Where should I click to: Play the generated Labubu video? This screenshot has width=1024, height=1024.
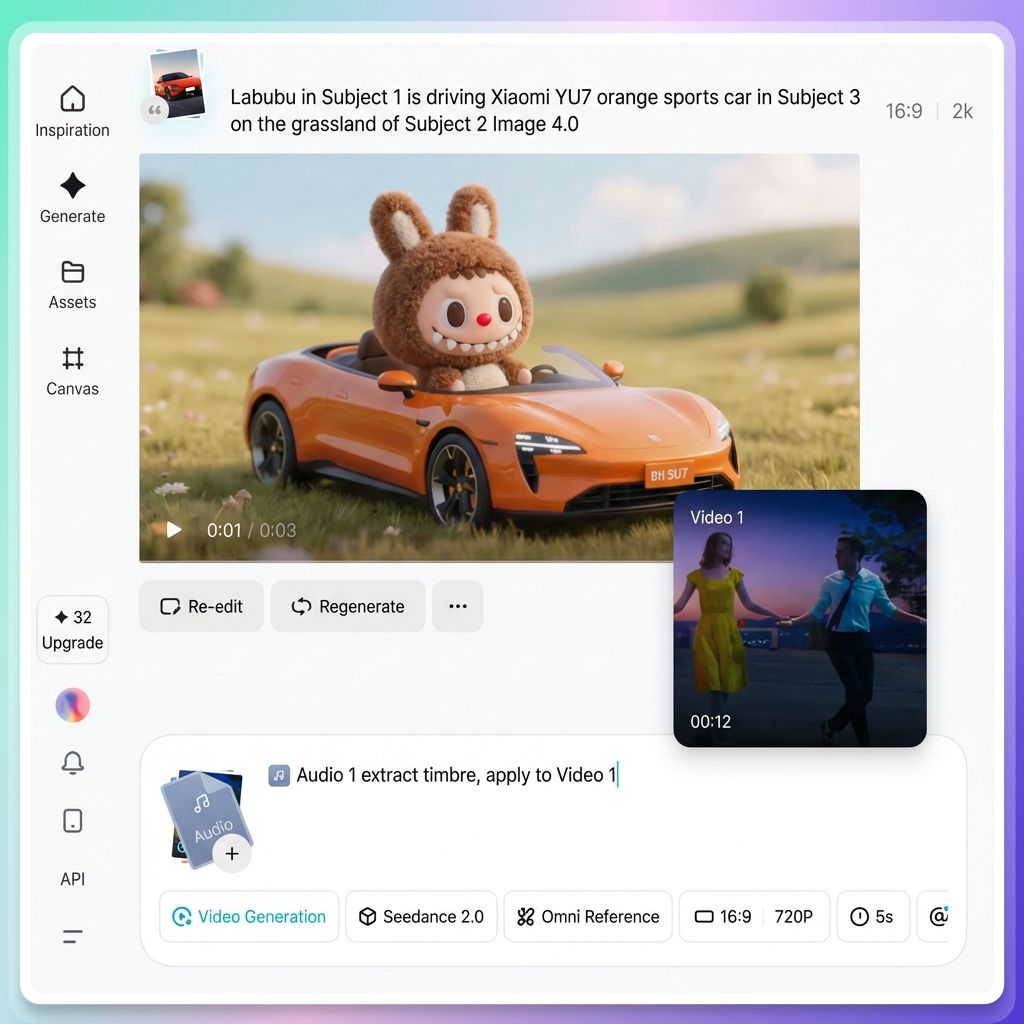coord(174,530)
